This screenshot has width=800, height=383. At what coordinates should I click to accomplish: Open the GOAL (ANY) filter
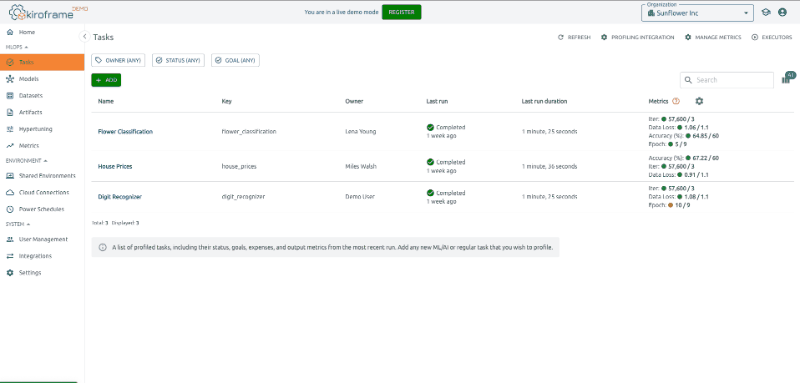pos(235,60)
